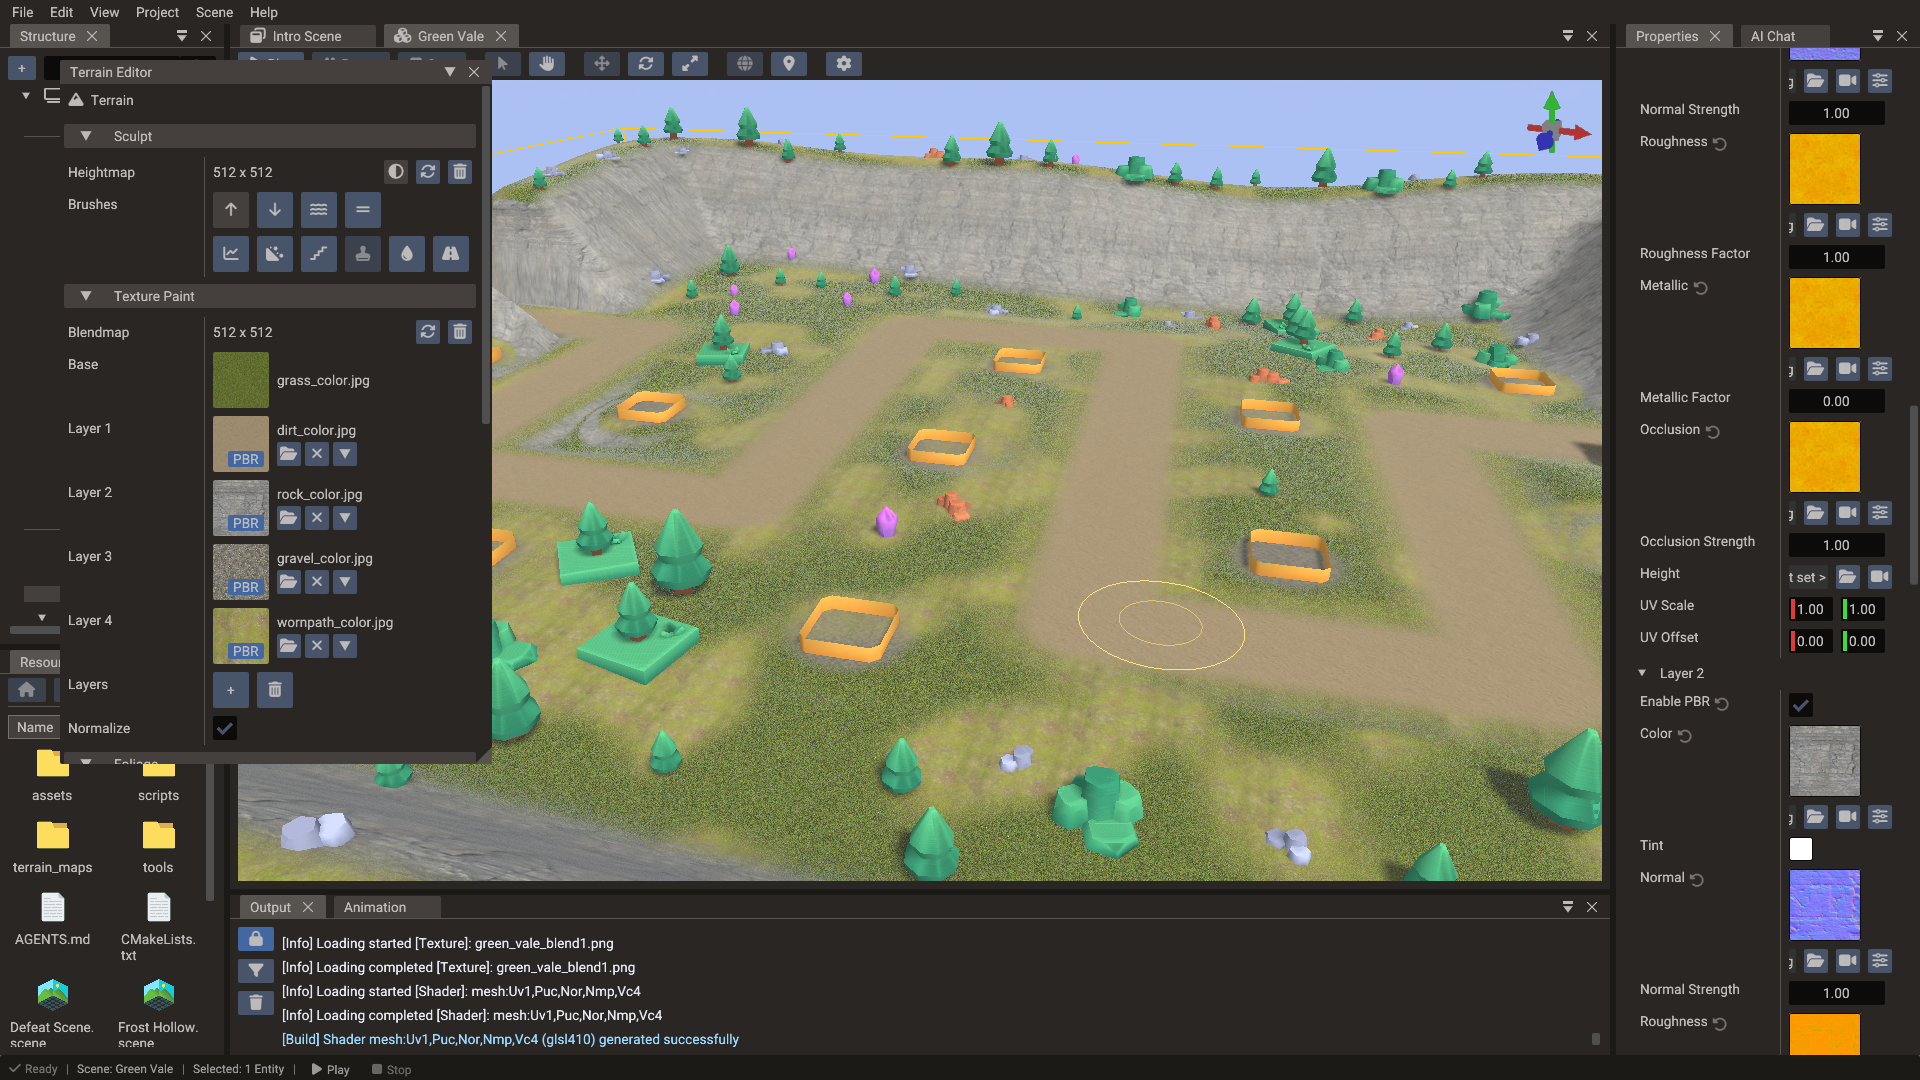Image resolution: width=1920 pixels, height=1080 pixels.
Task: Choose the scale gizmo tool
Action: tap(690, 64)
